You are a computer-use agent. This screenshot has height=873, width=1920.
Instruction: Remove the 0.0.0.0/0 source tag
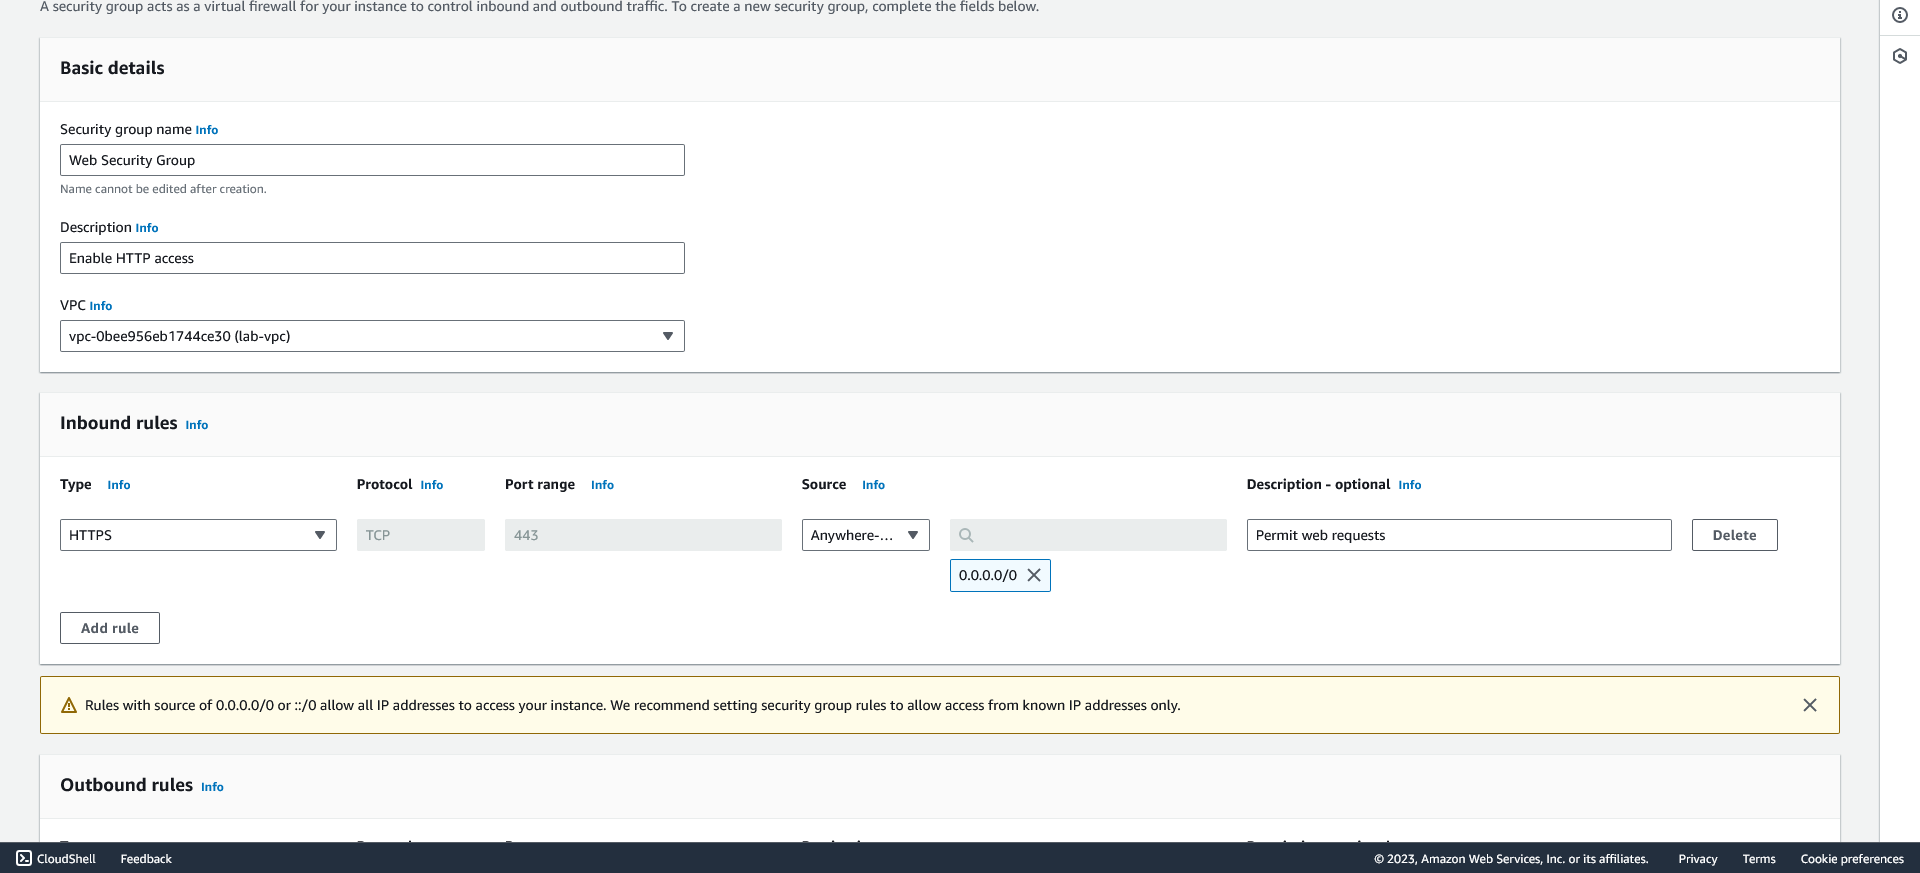[x=1034, y=575]
